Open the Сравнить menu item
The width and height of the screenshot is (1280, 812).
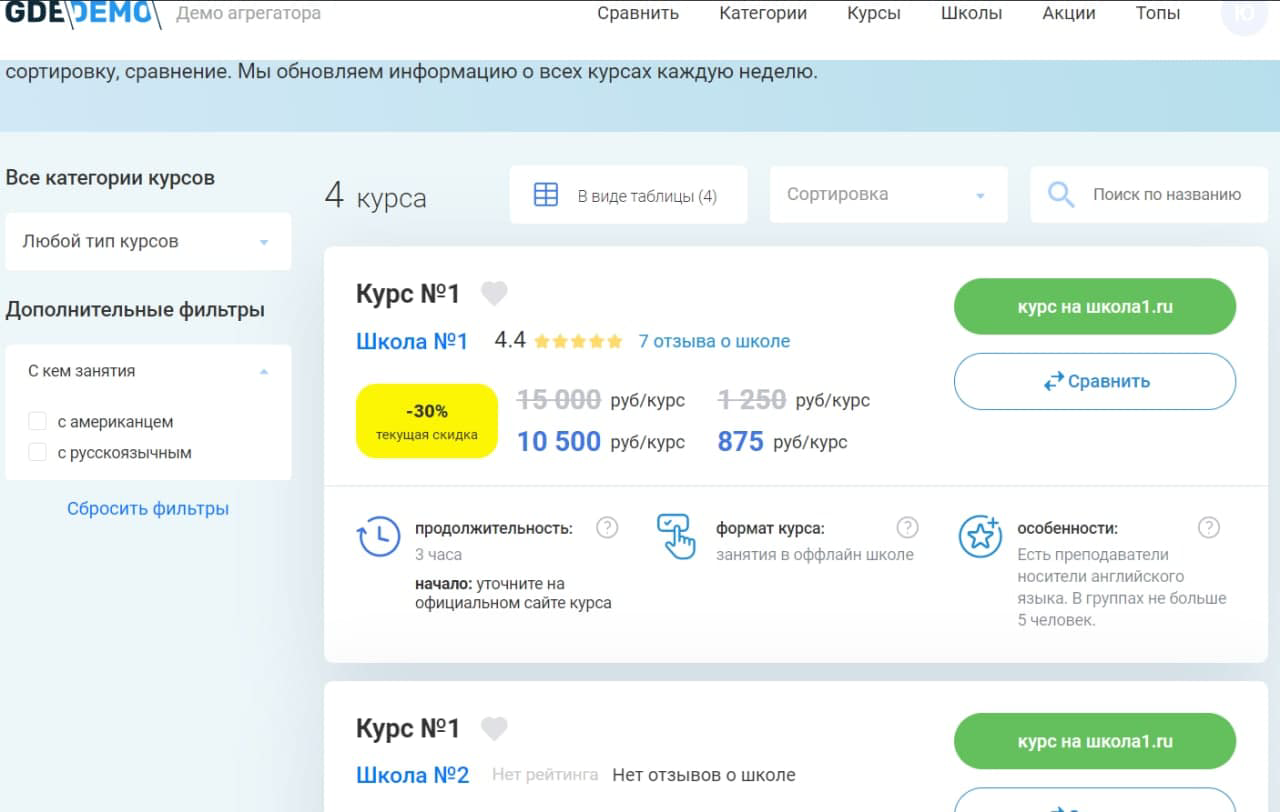638,13
